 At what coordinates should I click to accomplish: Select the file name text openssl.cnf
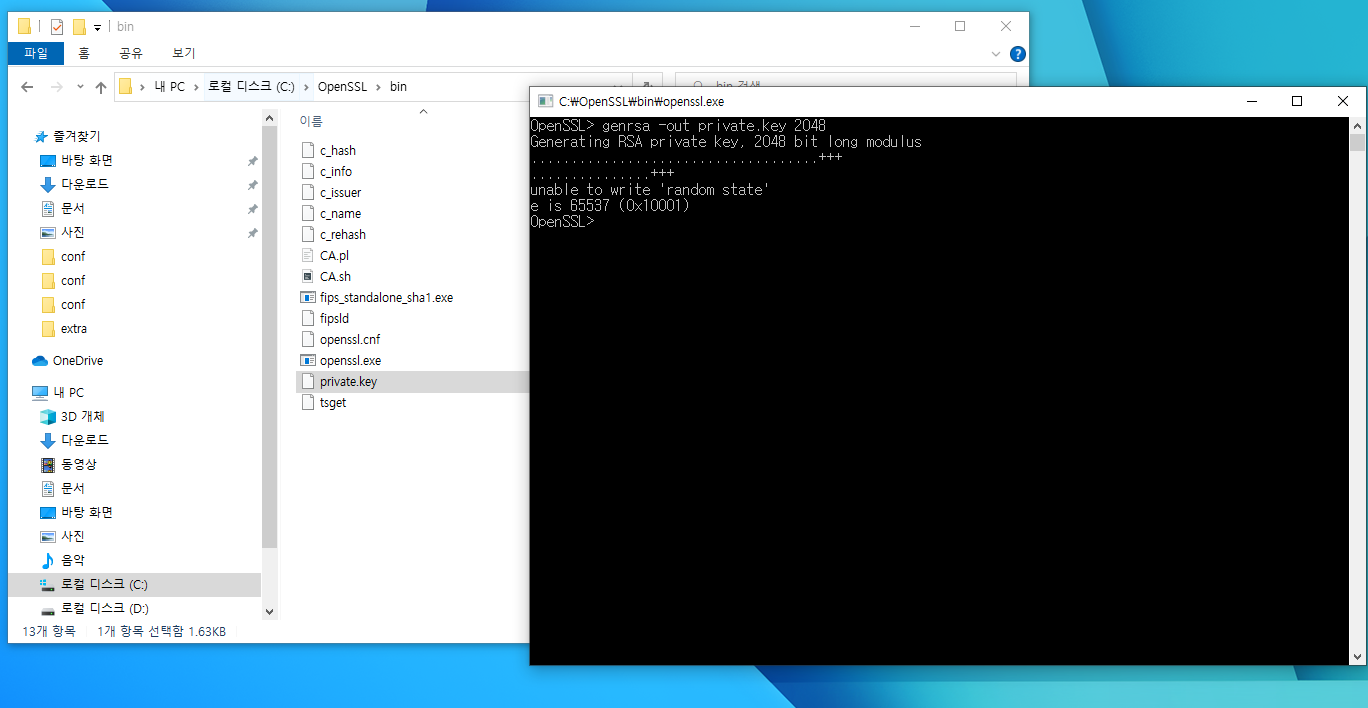click(350, 339)
